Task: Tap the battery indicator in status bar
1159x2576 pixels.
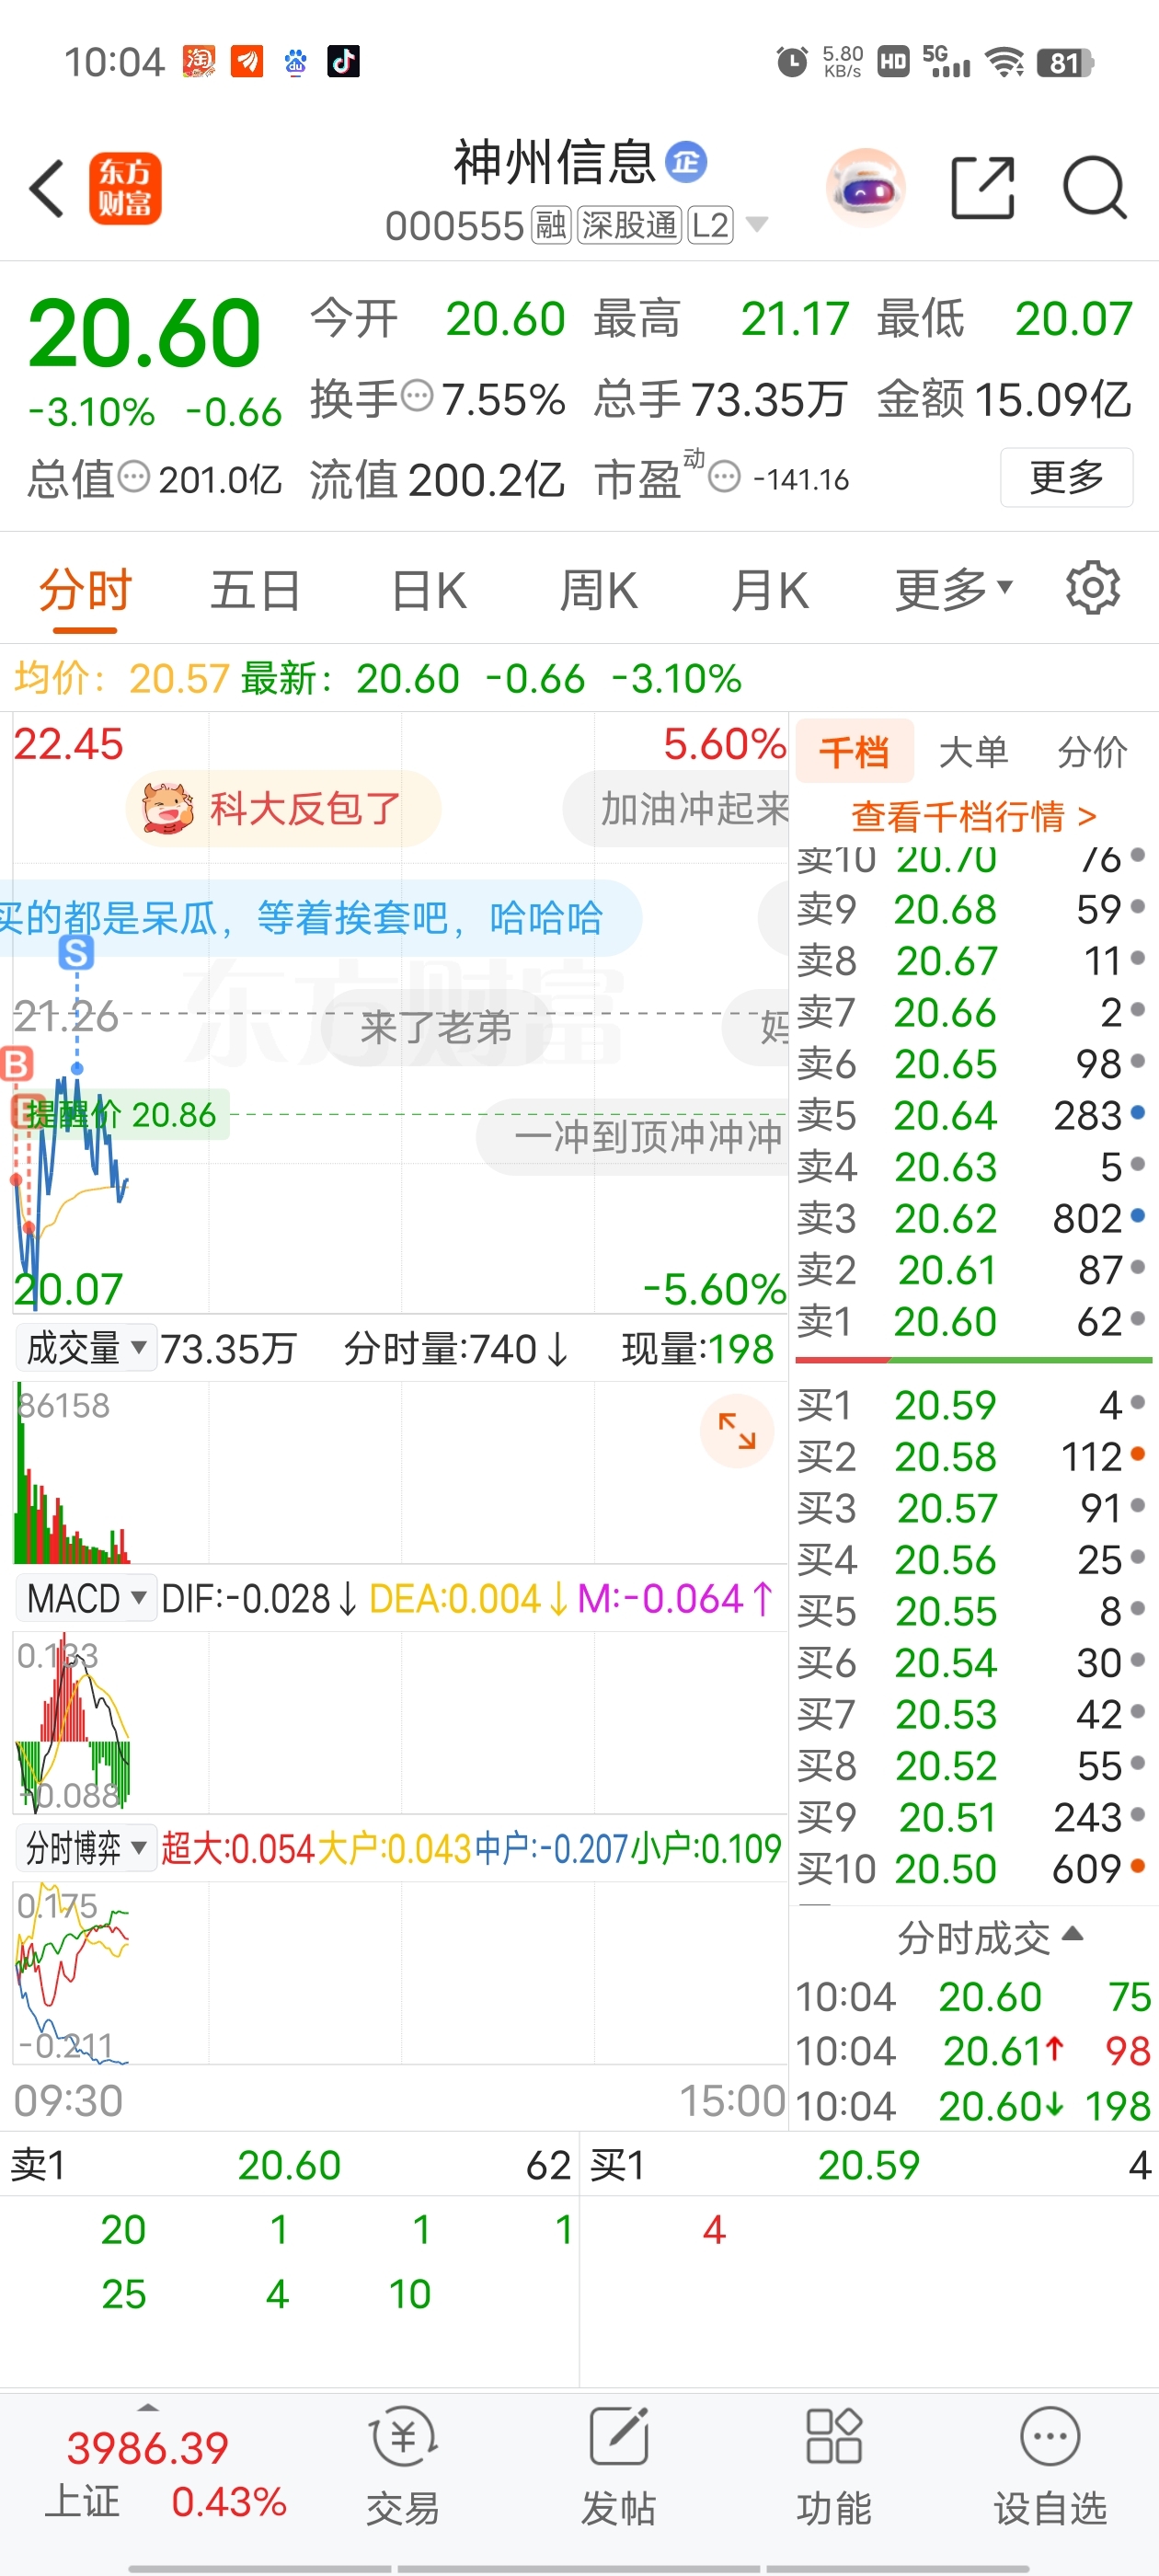Action: point(1065,63)
